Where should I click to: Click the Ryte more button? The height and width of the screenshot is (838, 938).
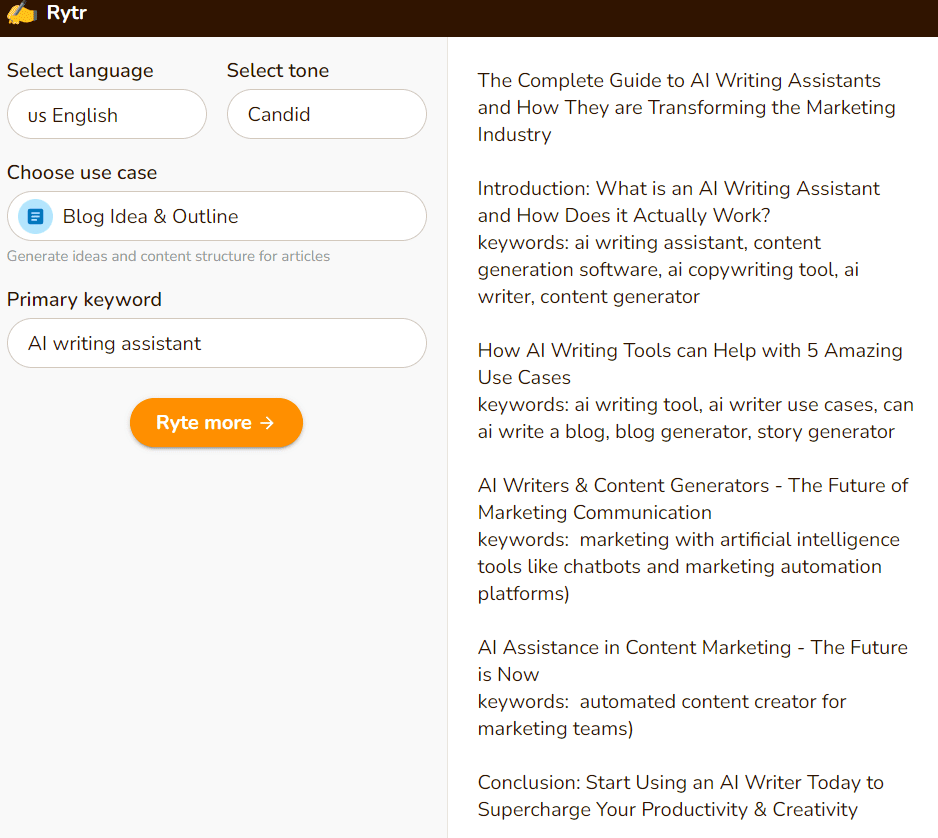pos(216,422)
